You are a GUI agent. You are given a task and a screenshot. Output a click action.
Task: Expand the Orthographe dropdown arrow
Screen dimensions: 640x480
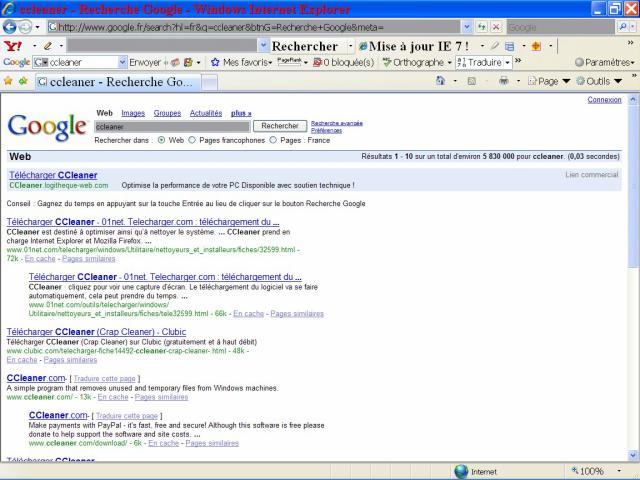coord(449,63)
